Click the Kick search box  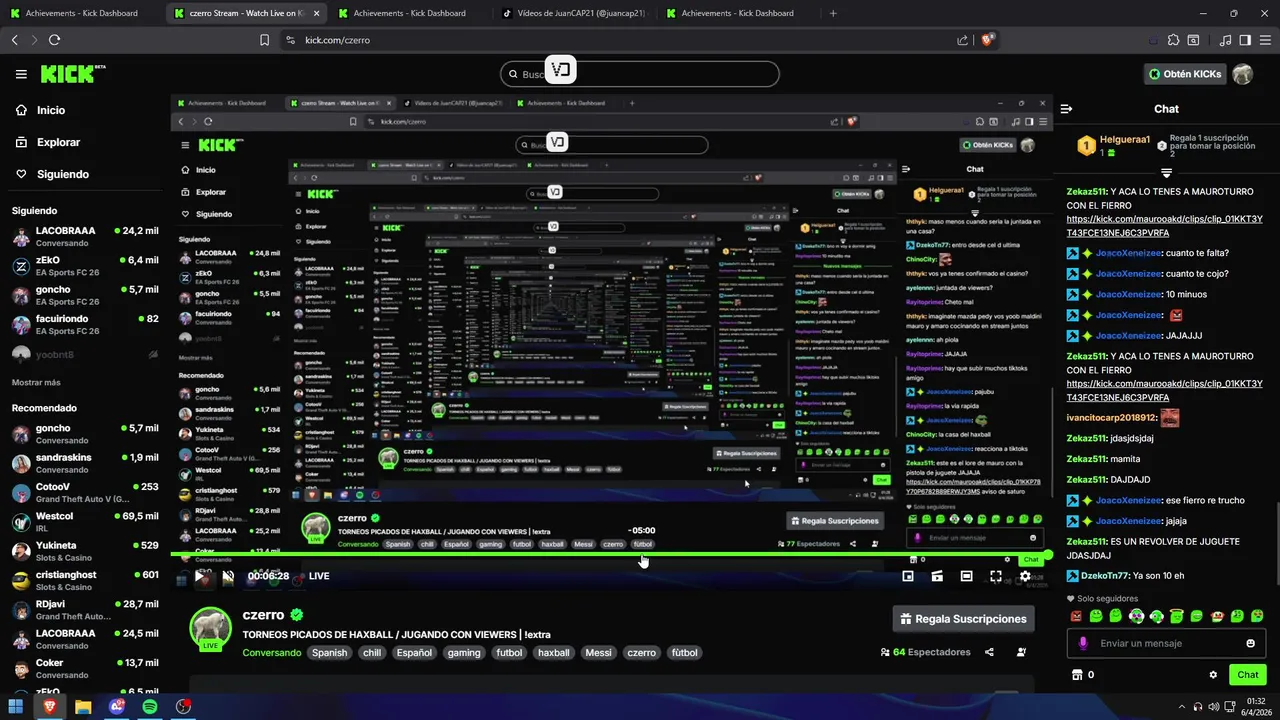tap(640, 74)
